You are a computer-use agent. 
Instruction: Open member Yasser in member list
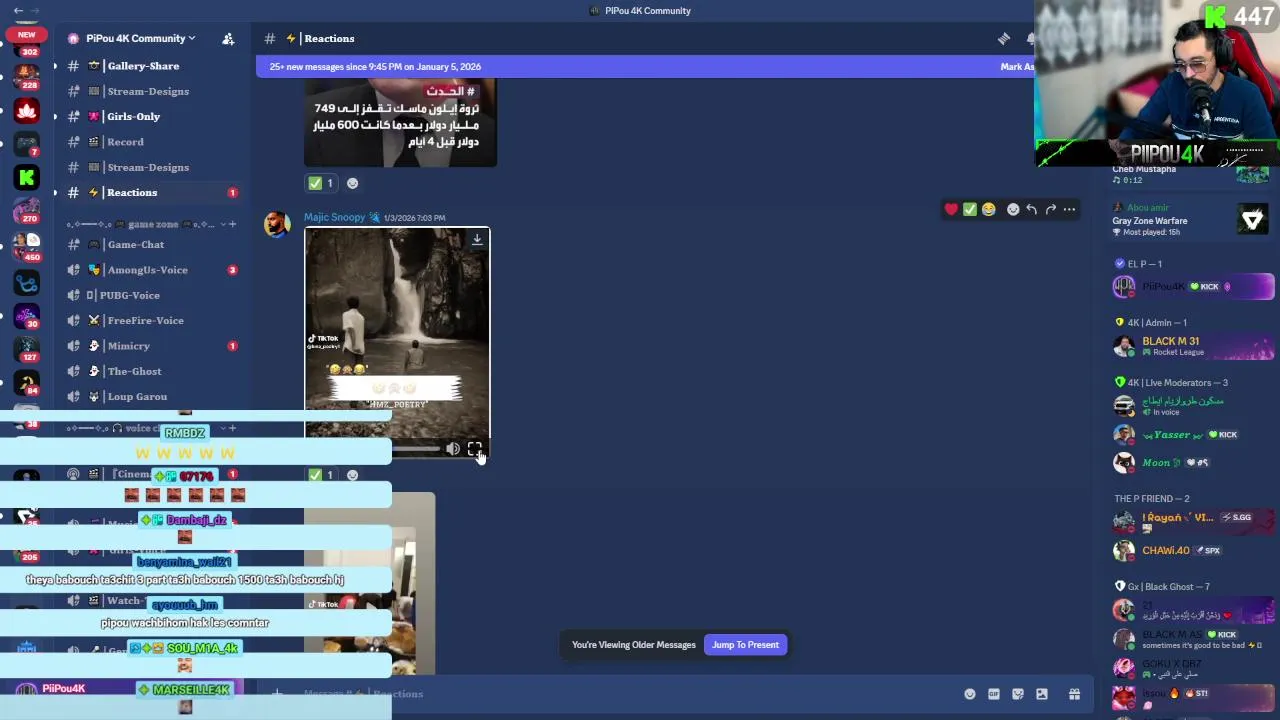[1192, 435]
